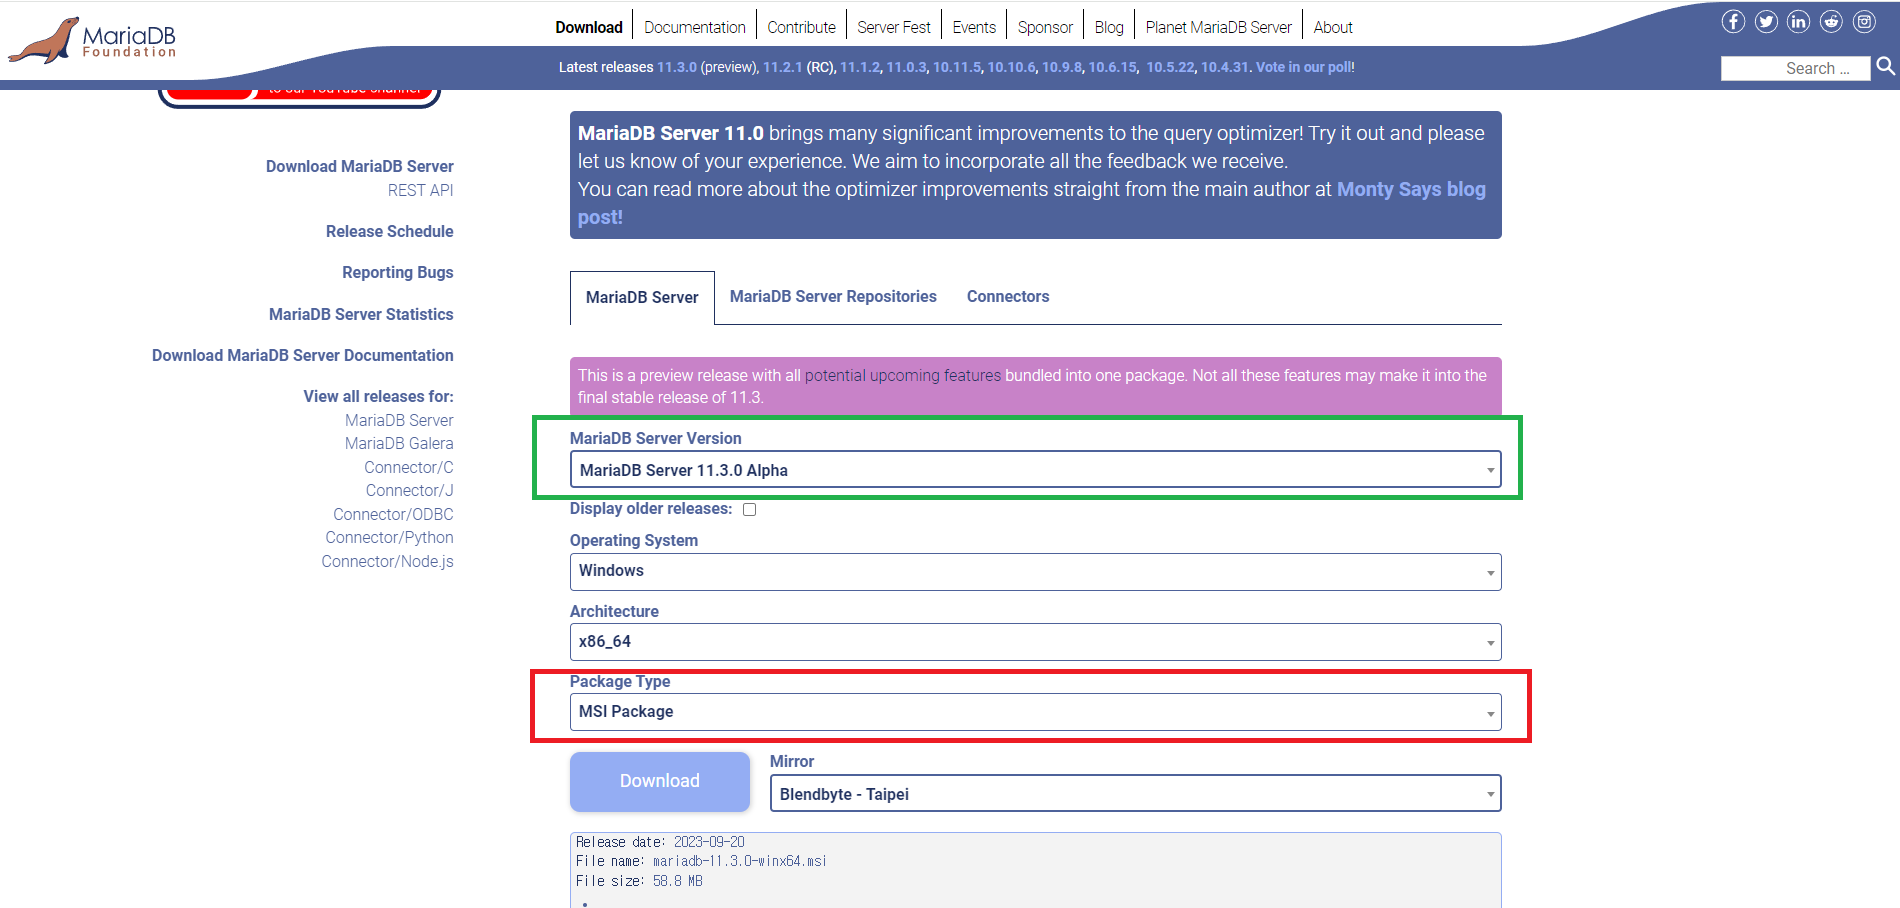Open the Monty Says blog post link
Viewport: 1900px width, 908px height.
1411,189
